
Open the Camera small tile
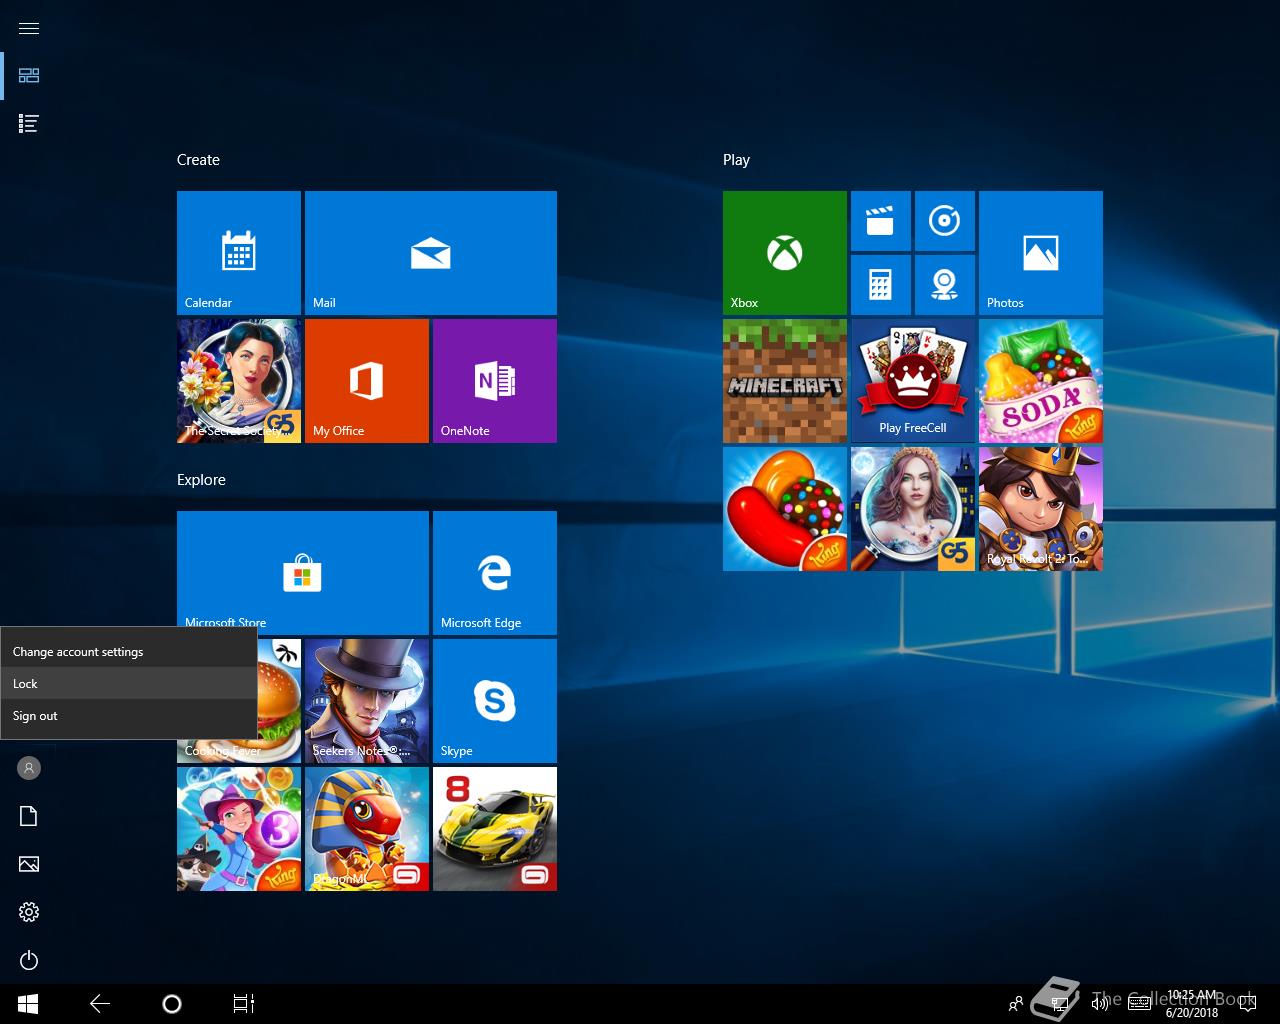click(945, 285)
